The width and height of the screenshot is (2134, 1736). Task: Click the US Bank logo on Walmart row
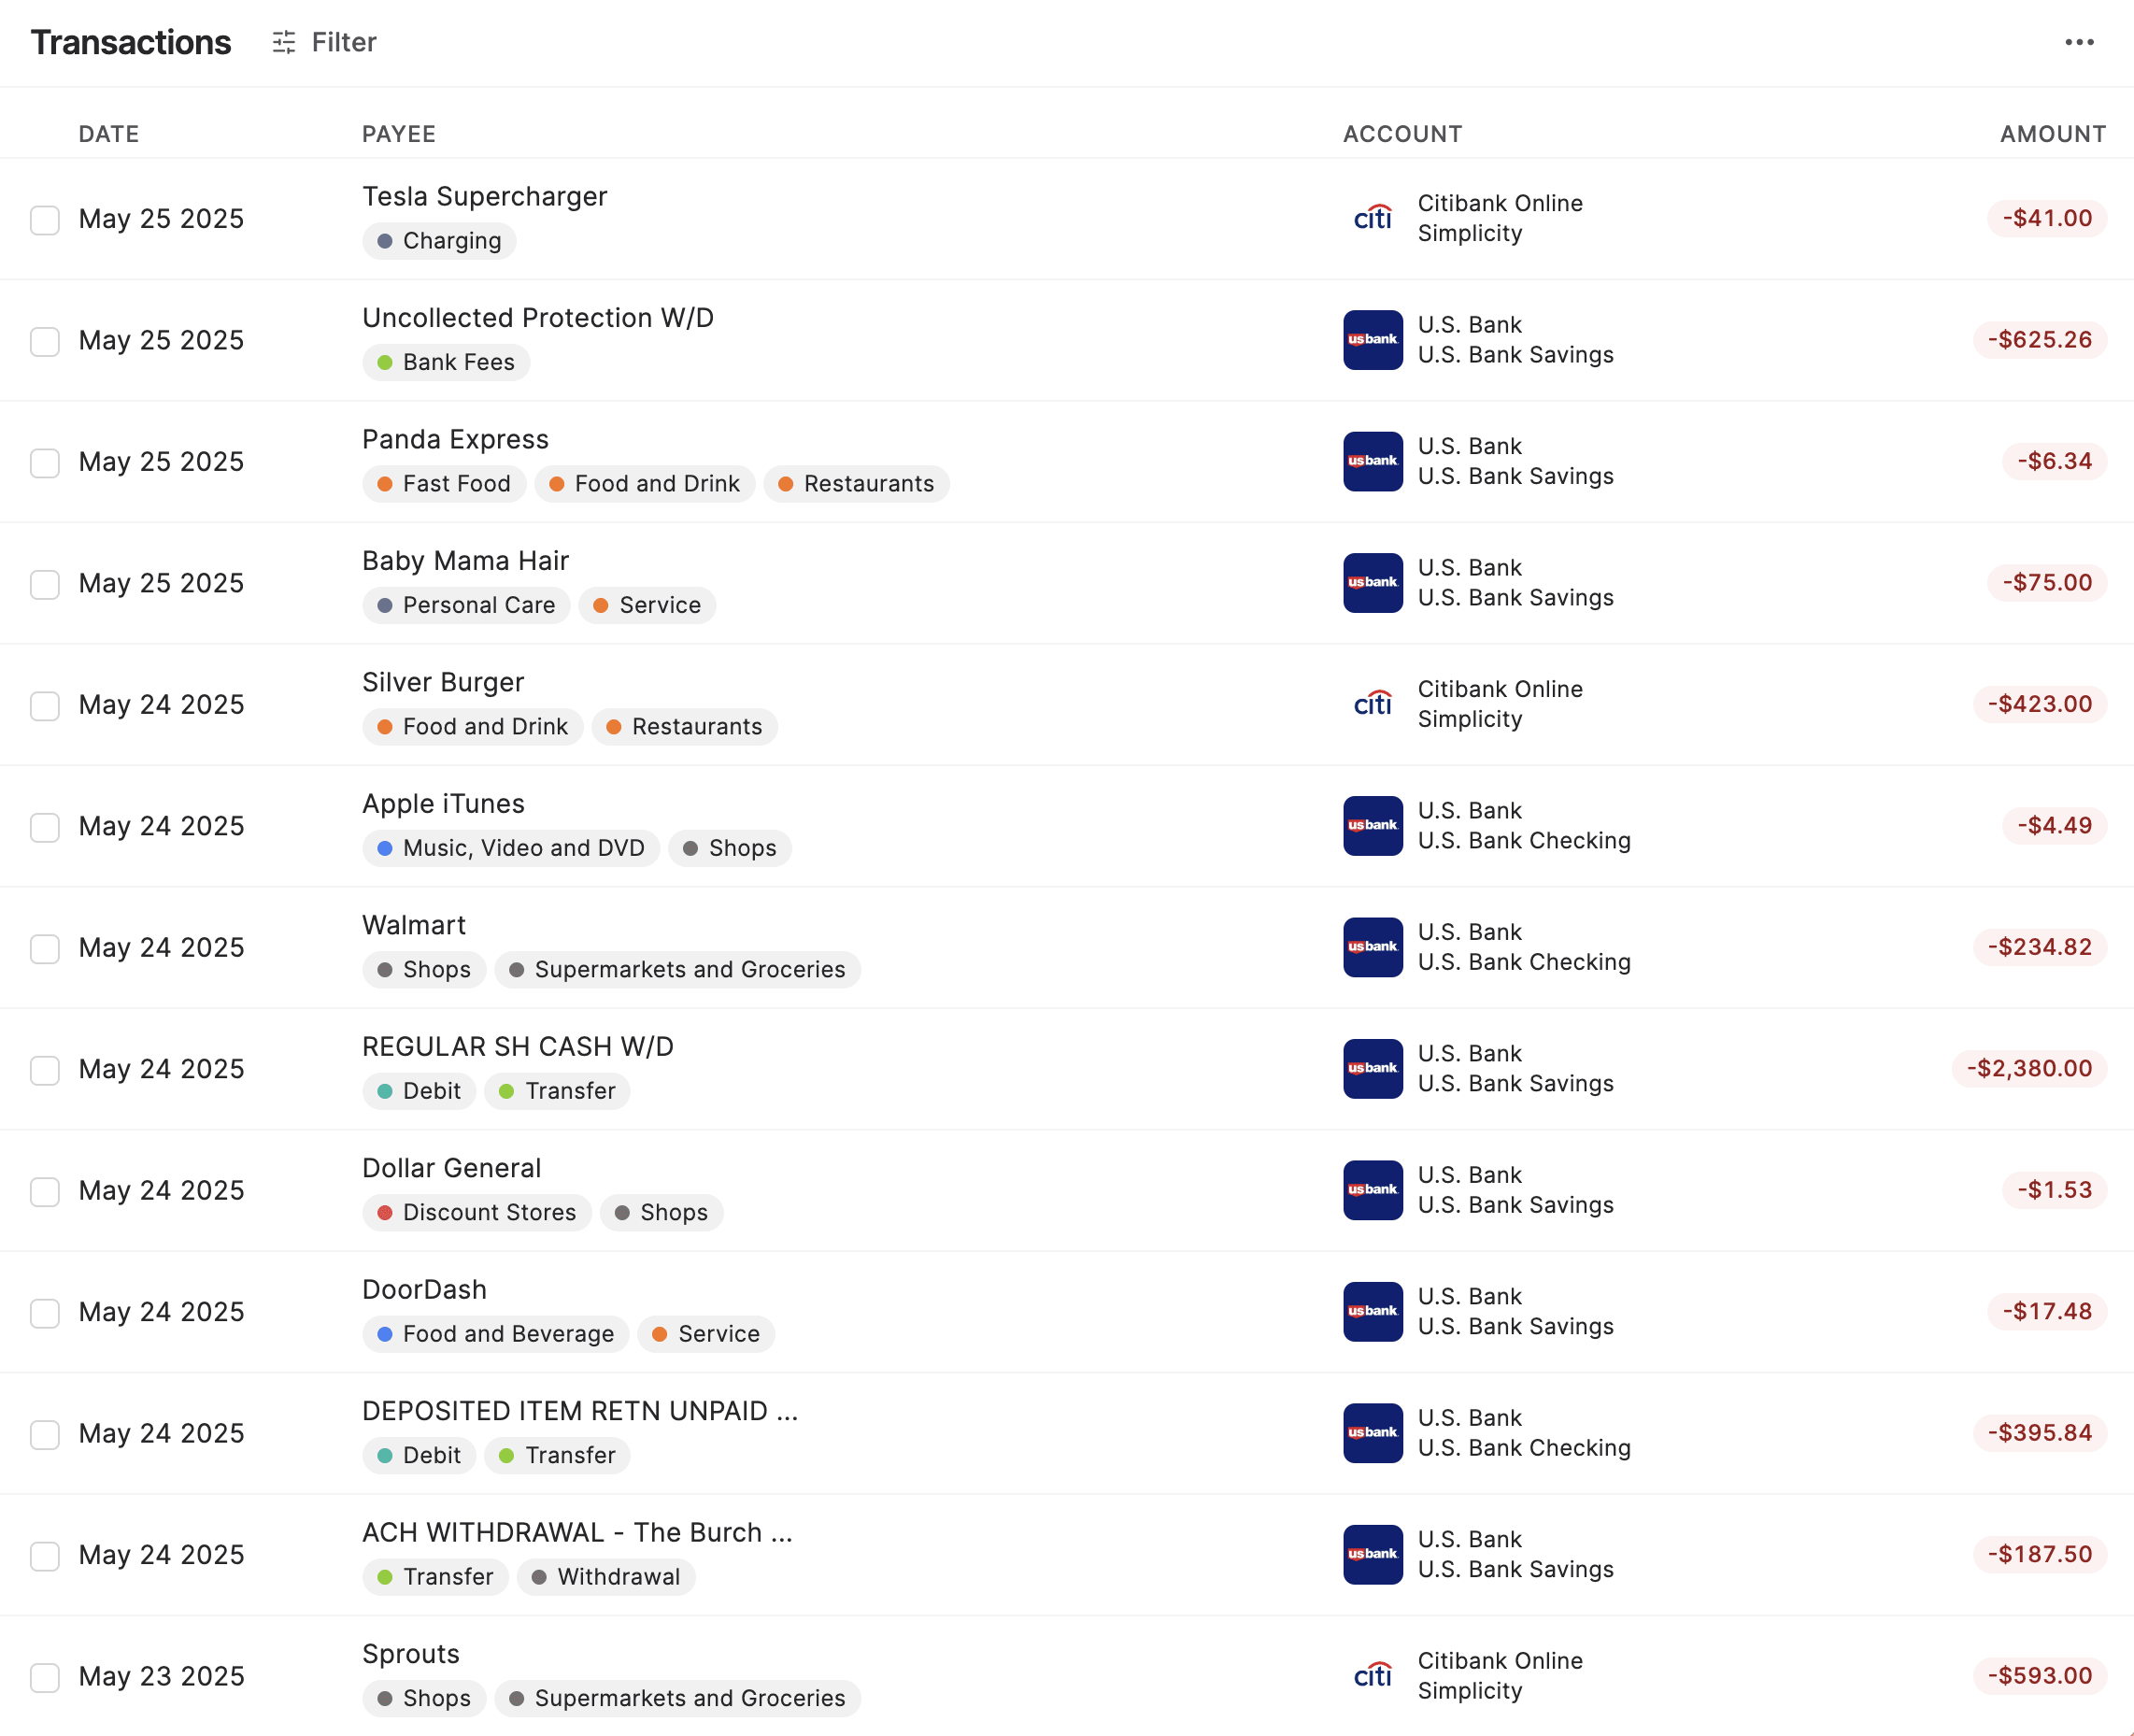pos(1372,947)
